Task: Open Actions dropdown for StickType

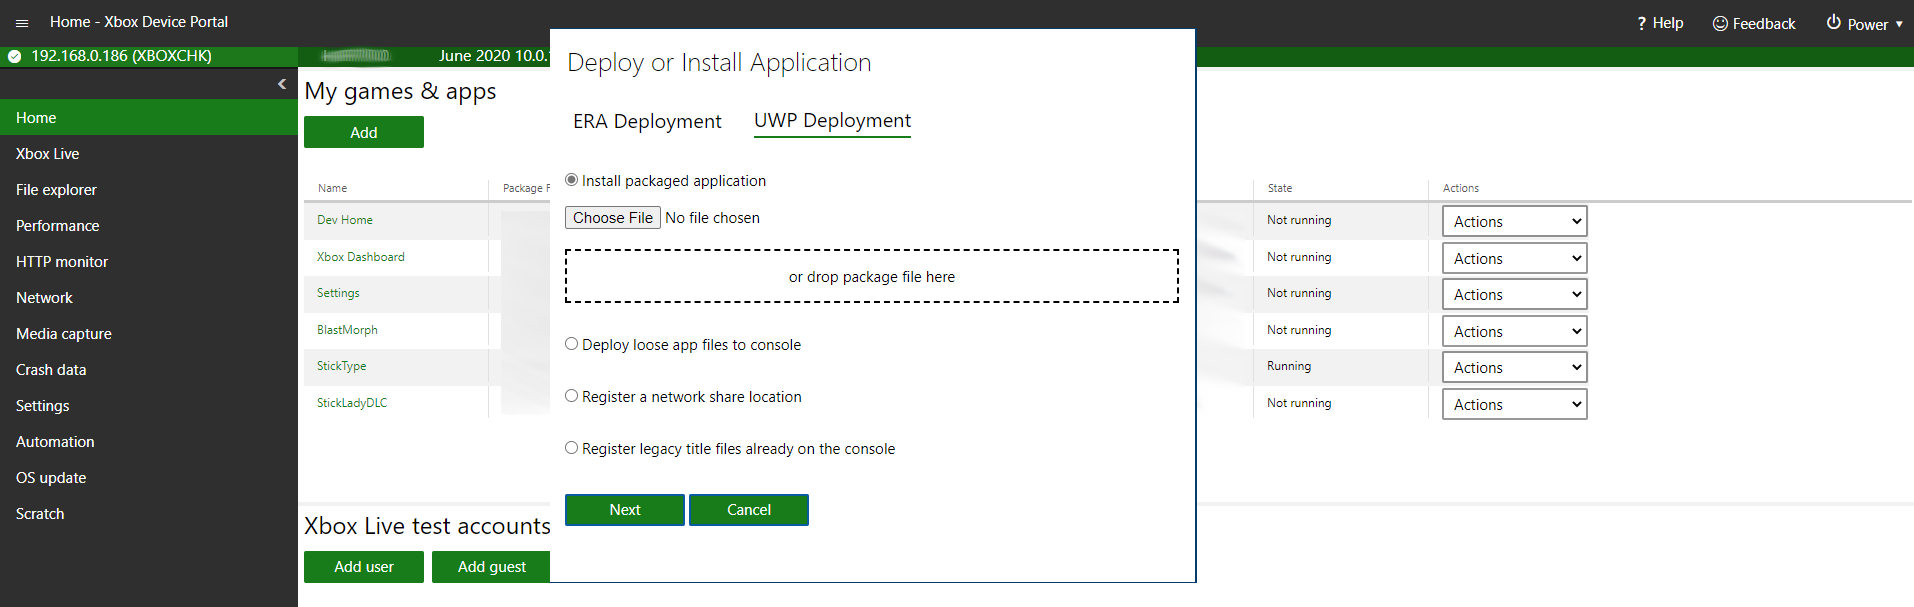Action: pos(1514,367)
